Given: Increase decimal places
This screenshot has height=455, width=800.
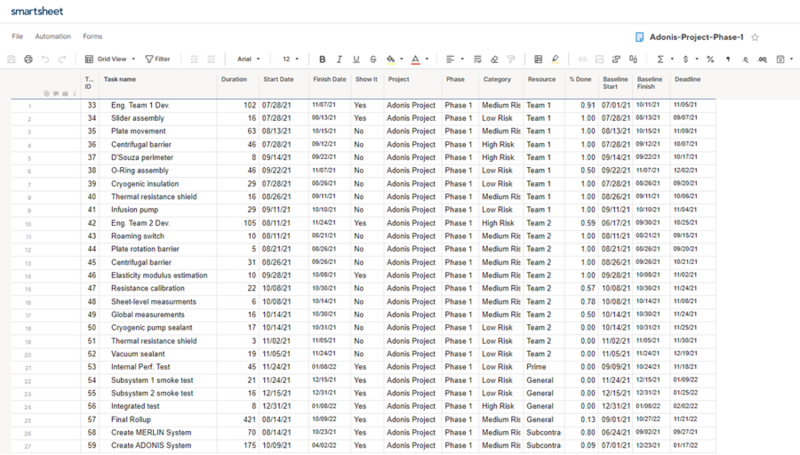Looking at the screenshot, I should (x=762, y=60).
